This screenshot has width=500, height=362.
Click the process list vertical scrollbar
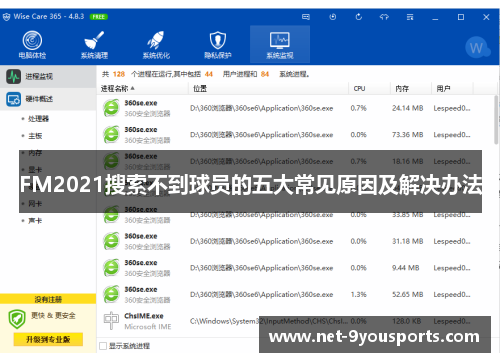[496, 120]
